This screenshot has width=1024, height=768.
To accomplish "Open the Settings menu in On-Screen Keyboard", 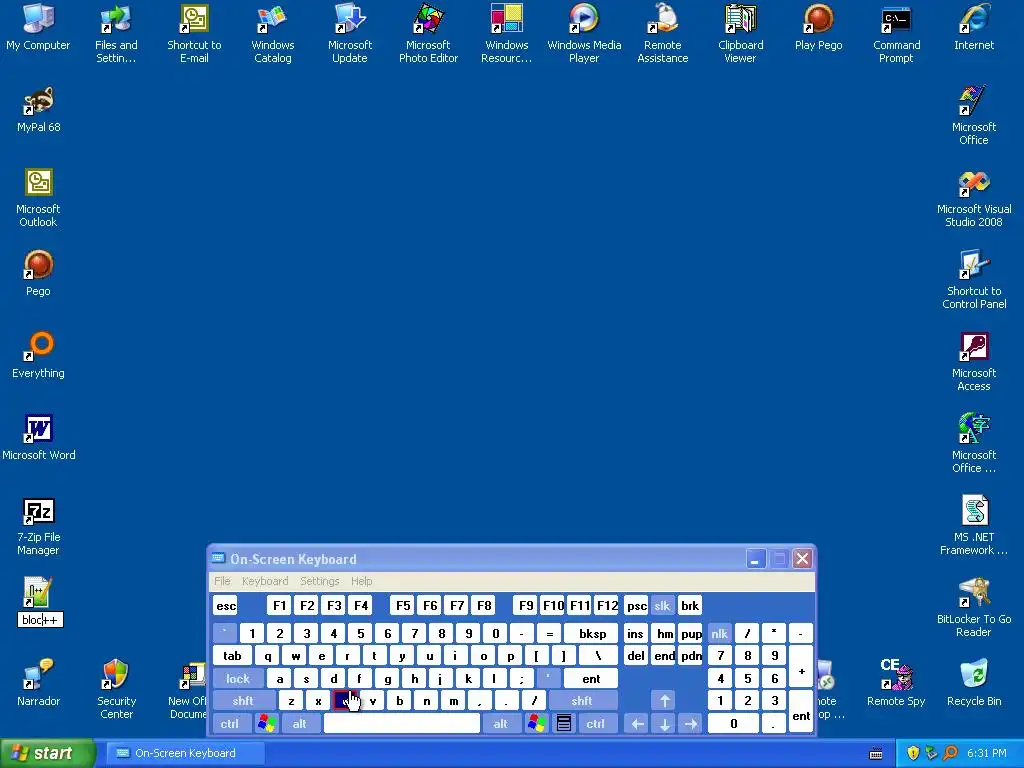I will tap(319, 581).
